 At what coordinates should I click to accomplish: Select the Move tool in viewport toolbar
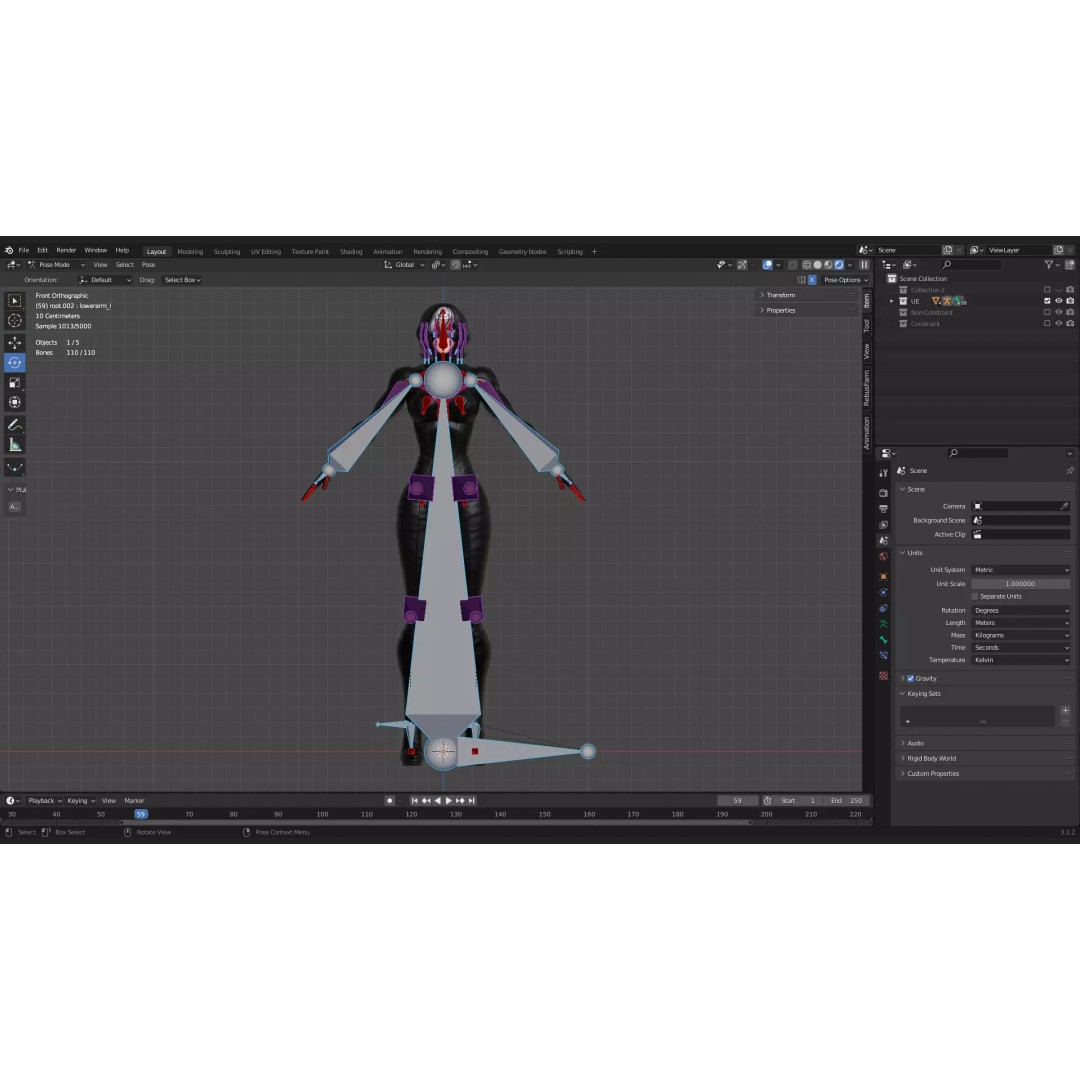tap(14, 343)
